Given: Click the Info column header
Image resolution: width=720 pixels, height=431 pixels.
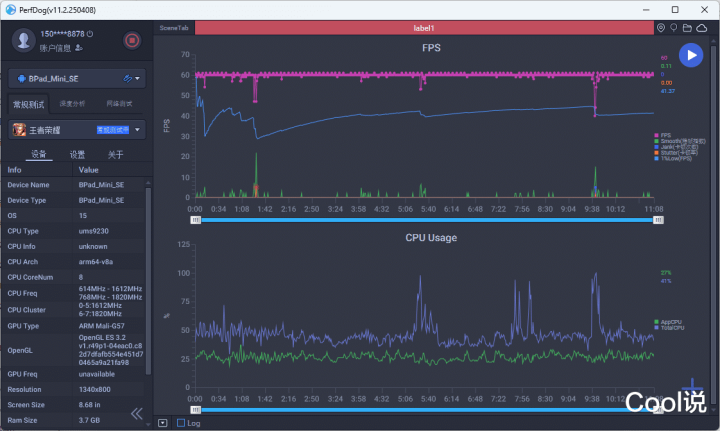Looking at the screenshot, I should pyautogui.click(x=14, y=170).
